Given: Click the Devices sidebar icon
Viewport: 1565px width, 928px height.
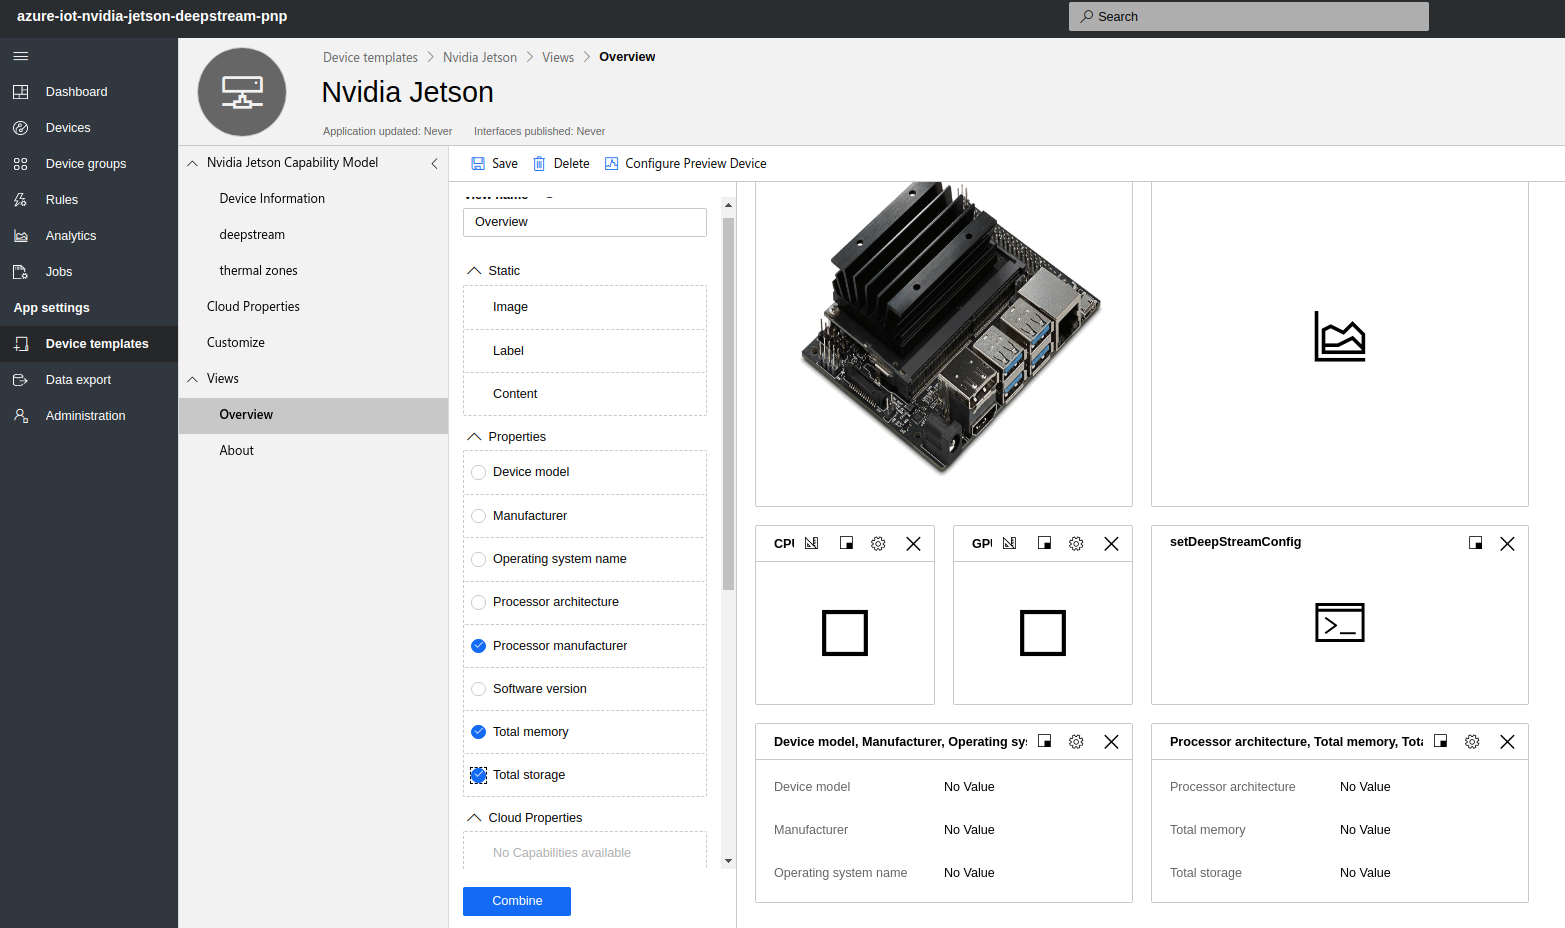Looking at the screenshot, I should pyautogui.click(x=21, y=128).
